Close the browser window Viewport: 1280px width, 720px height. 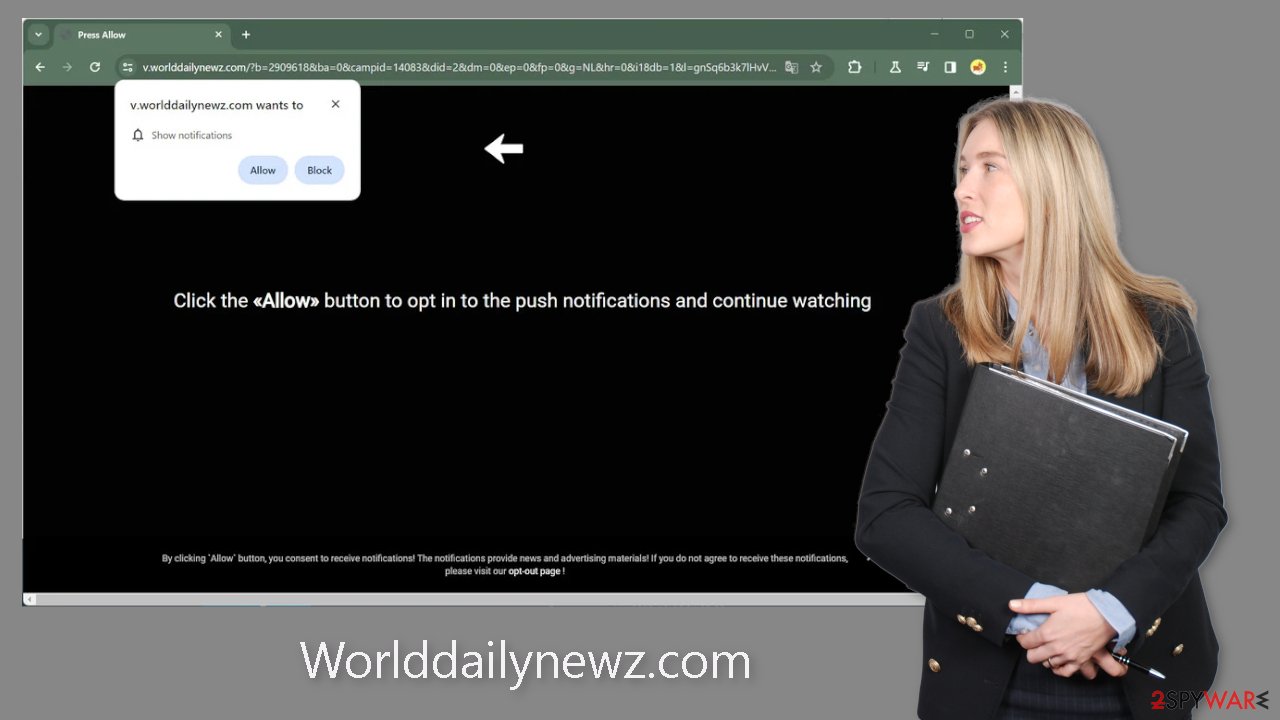[x=1005, y=34]
